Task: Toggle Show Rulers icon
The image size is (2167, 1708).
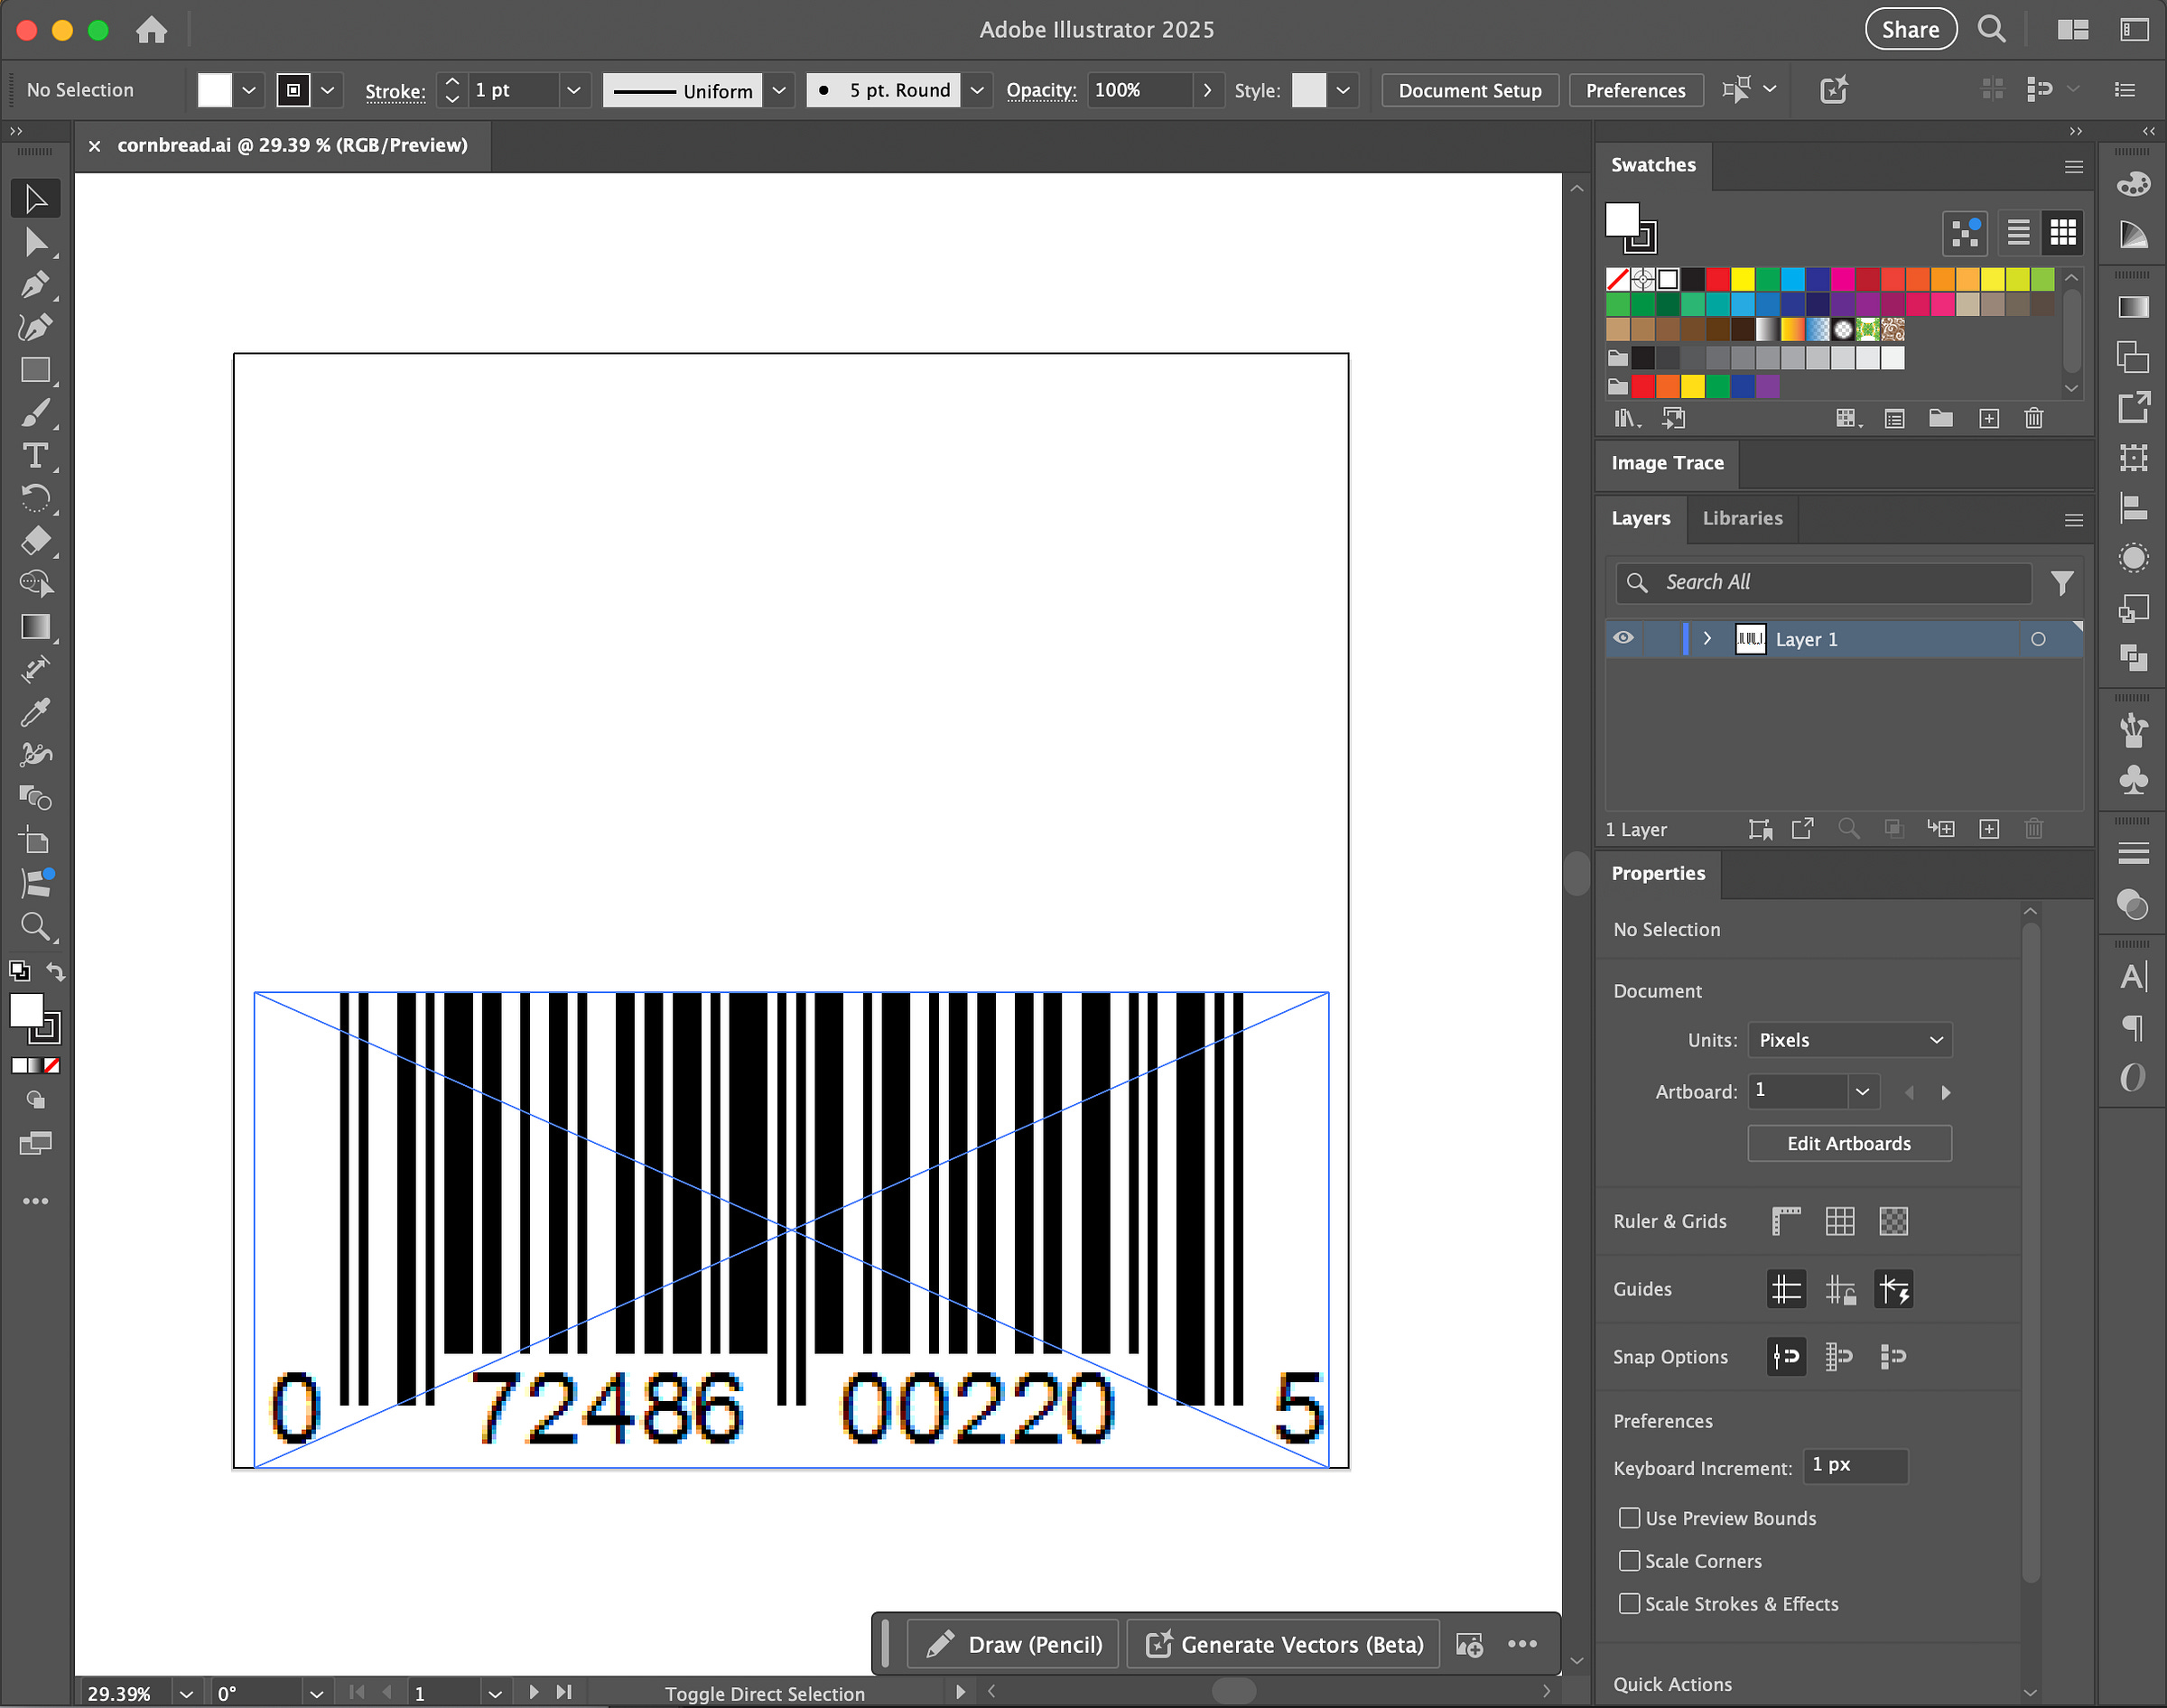Action: click(x=1786, y=1221)
